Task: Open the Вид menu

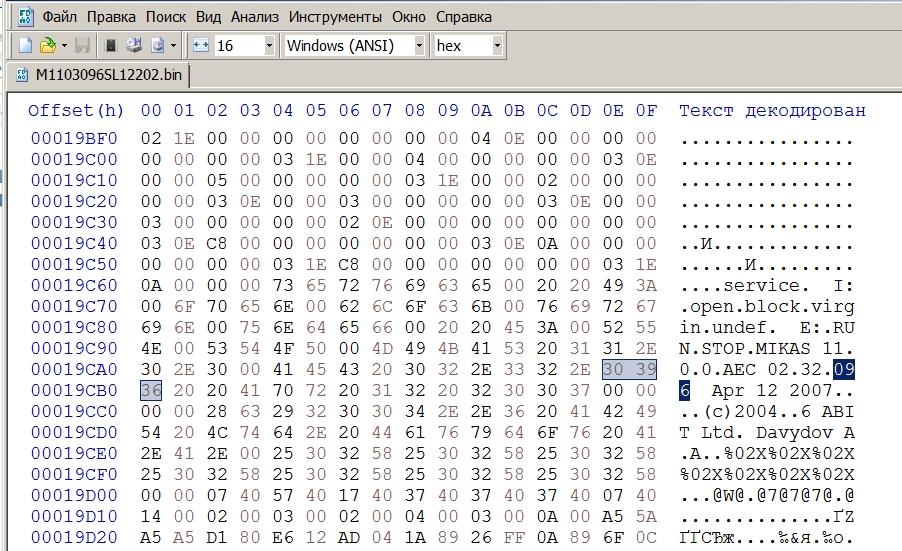Action: (x=208, y=17)
